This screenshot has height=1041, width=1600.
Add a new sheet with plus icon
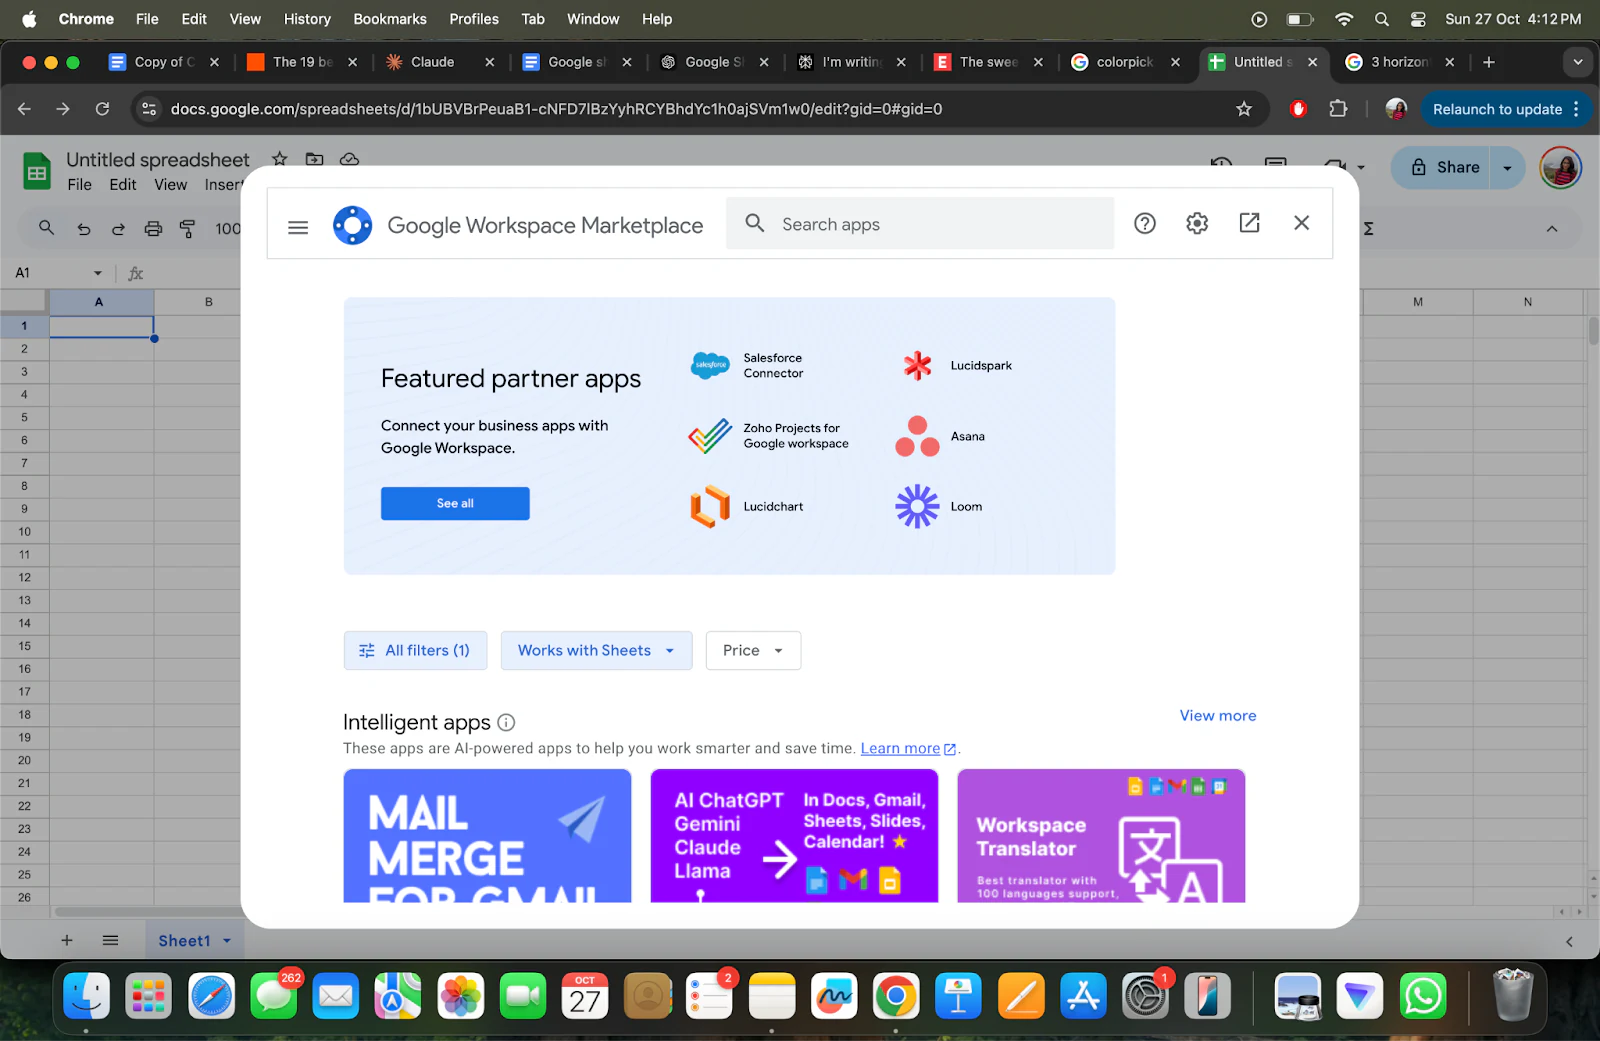click(67, 940)
